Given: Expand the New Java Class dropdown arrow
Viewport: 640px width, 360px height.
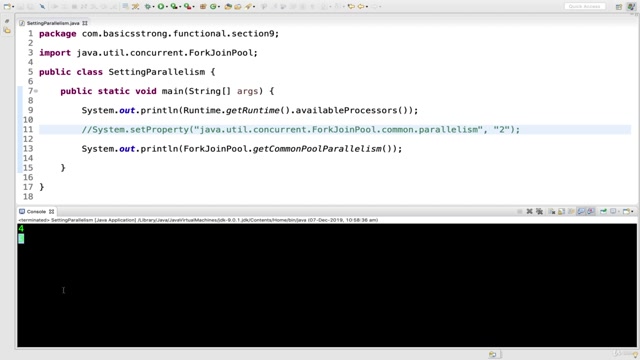Looking at the screenshot, I should (219, 7).
